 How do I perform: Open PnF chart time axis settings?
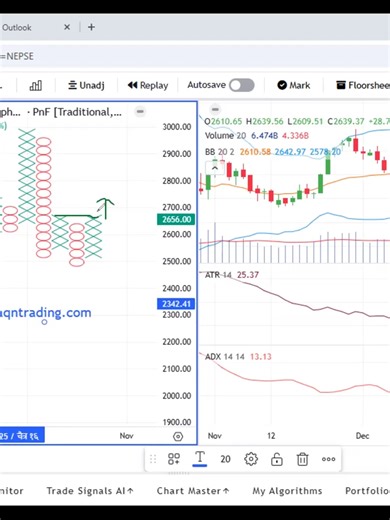pyautogui.click(x=178, y=436)
